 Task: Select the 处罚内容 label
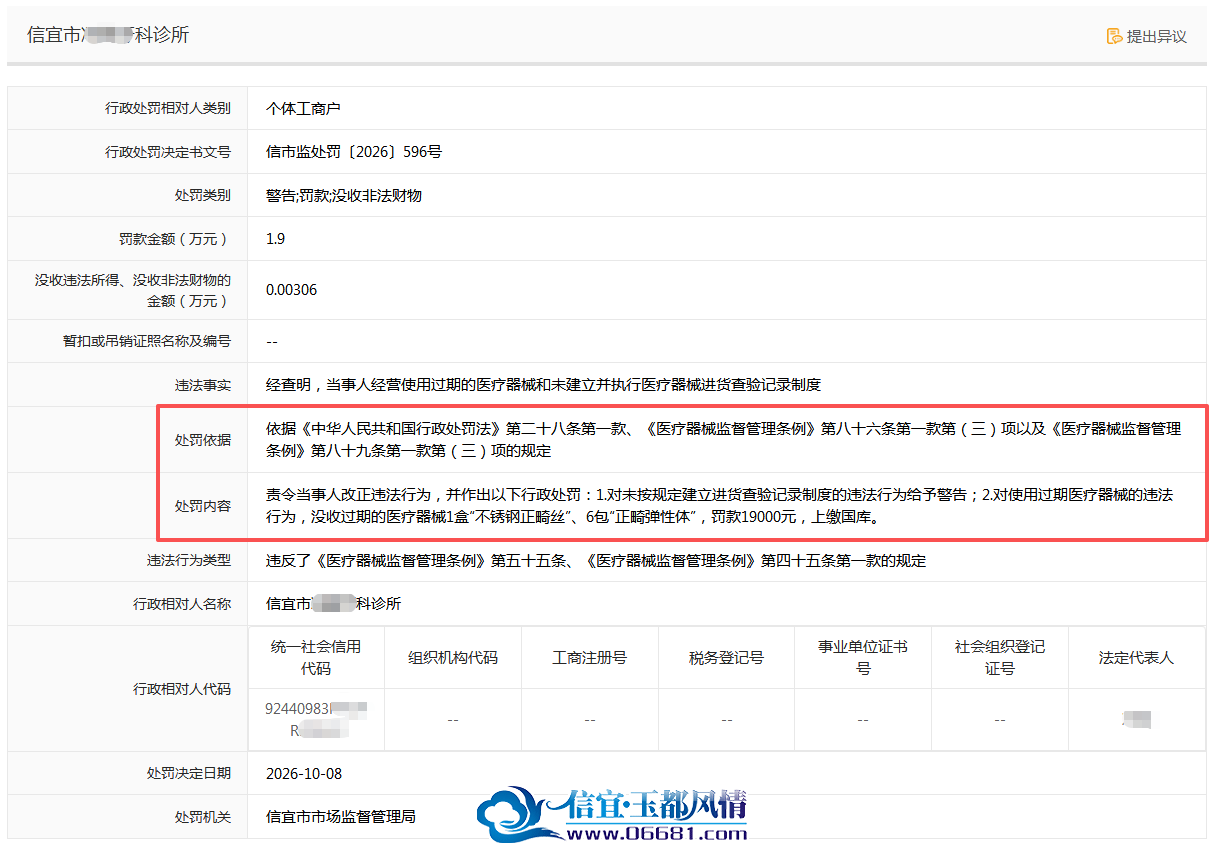pyautogui.click(x=203, y=505)
